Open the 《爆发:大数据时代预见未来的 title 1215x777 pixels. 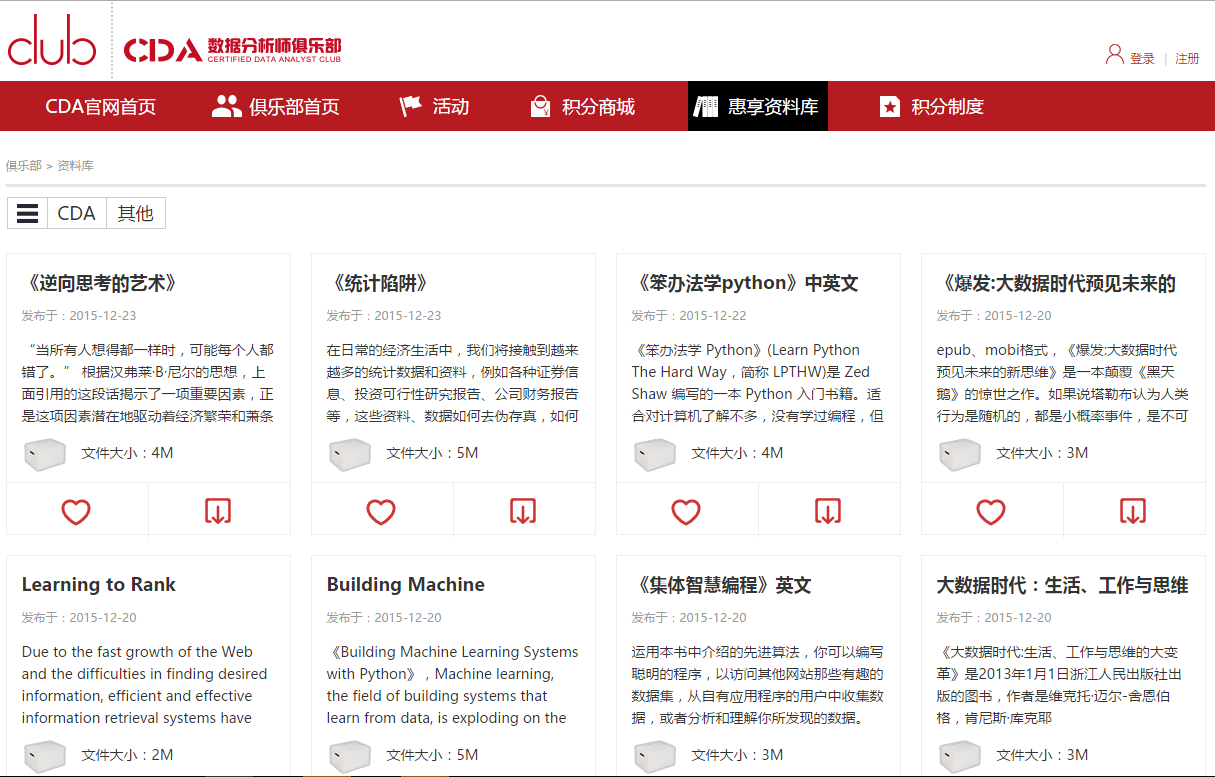click(x=1056, y=283)
